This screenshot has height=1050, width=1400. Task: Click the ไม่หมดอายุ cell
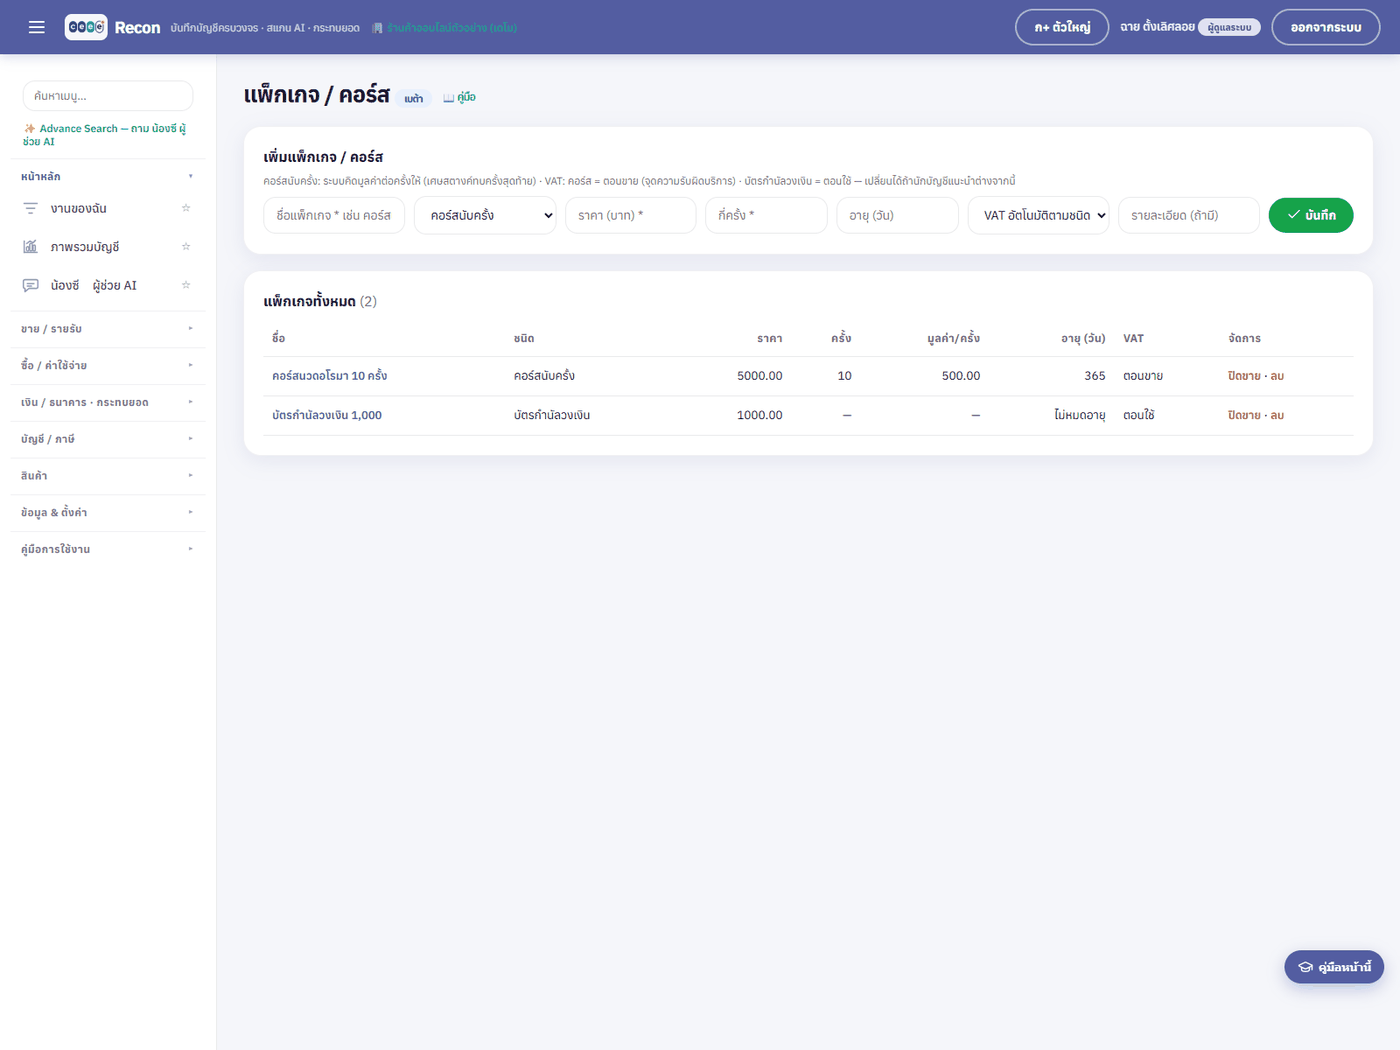[1080, 415]
